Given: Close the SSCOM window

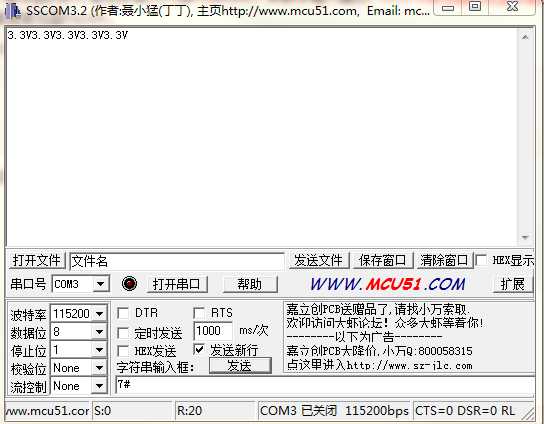Looking at the screenshot, I should [x=512, y=7].
